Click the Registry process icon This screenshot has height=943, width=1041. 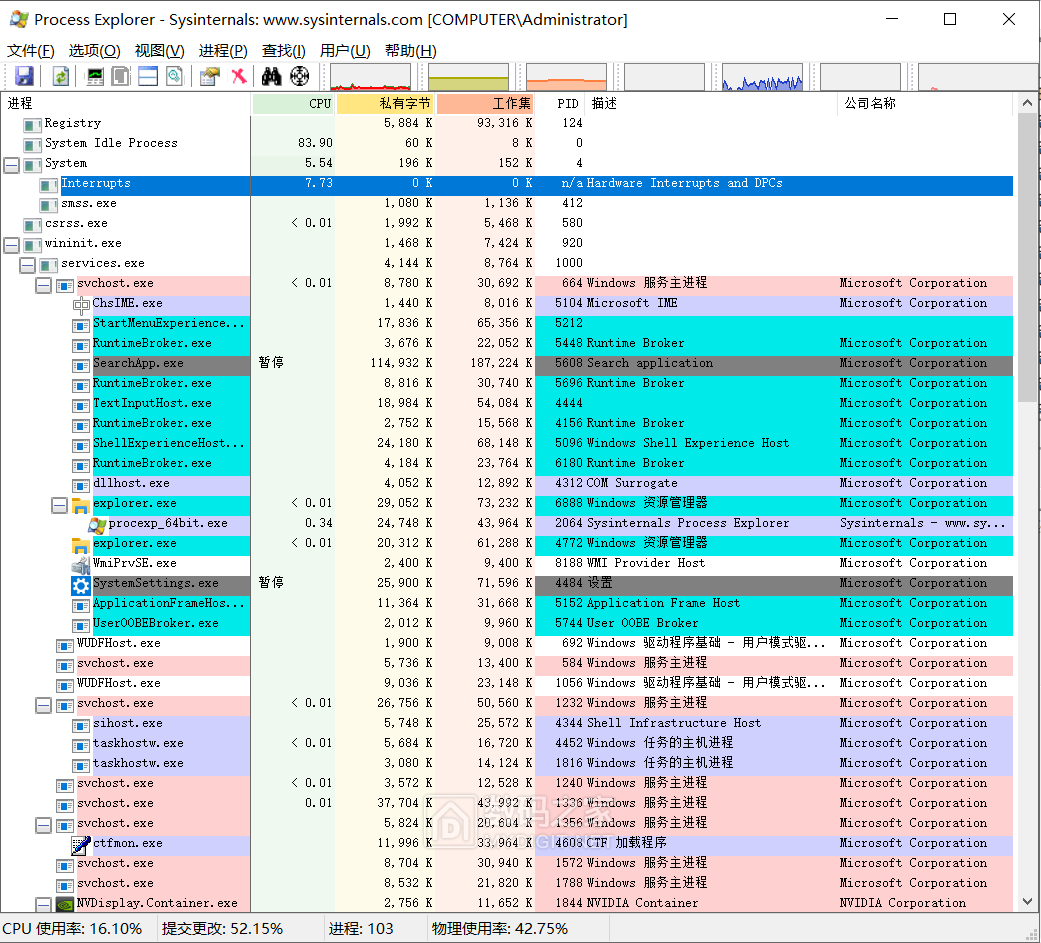(33, 125)
